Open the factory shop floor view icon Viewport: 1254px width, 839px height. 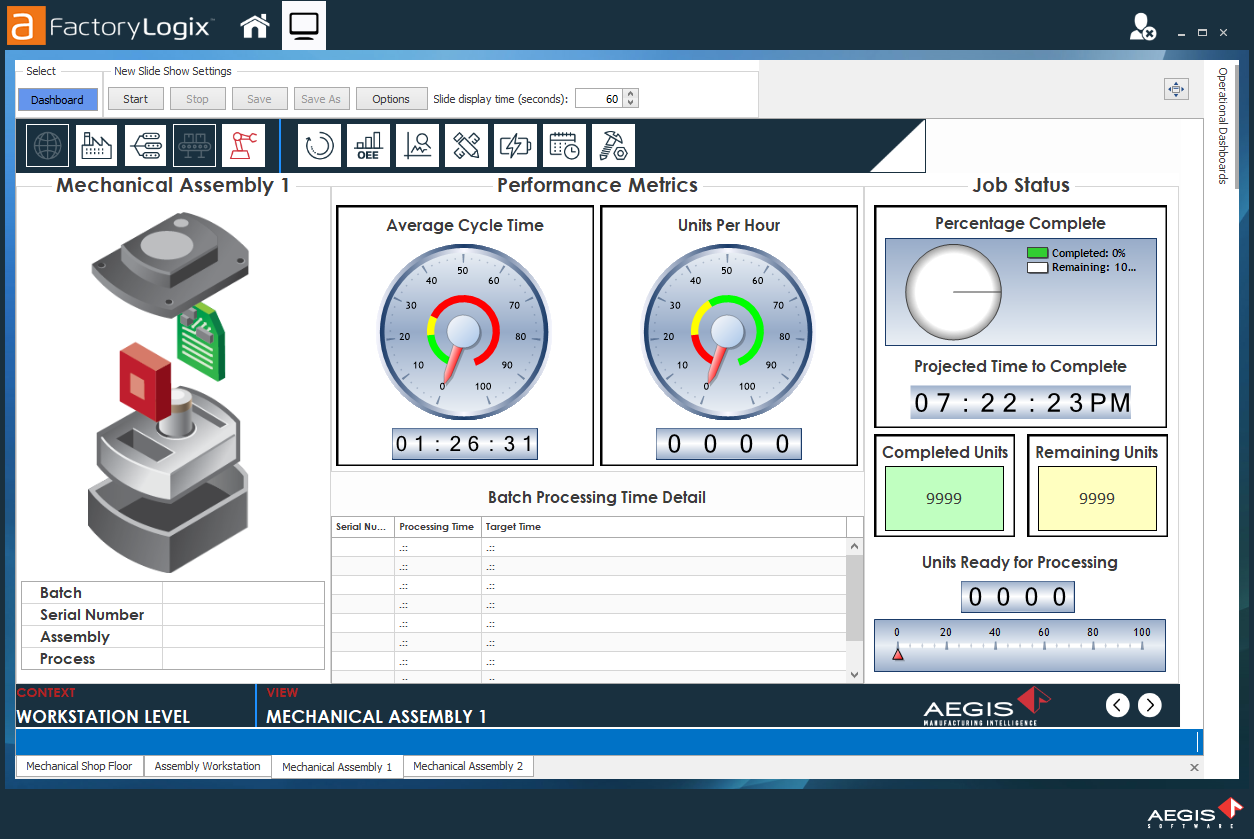(95, 145)
